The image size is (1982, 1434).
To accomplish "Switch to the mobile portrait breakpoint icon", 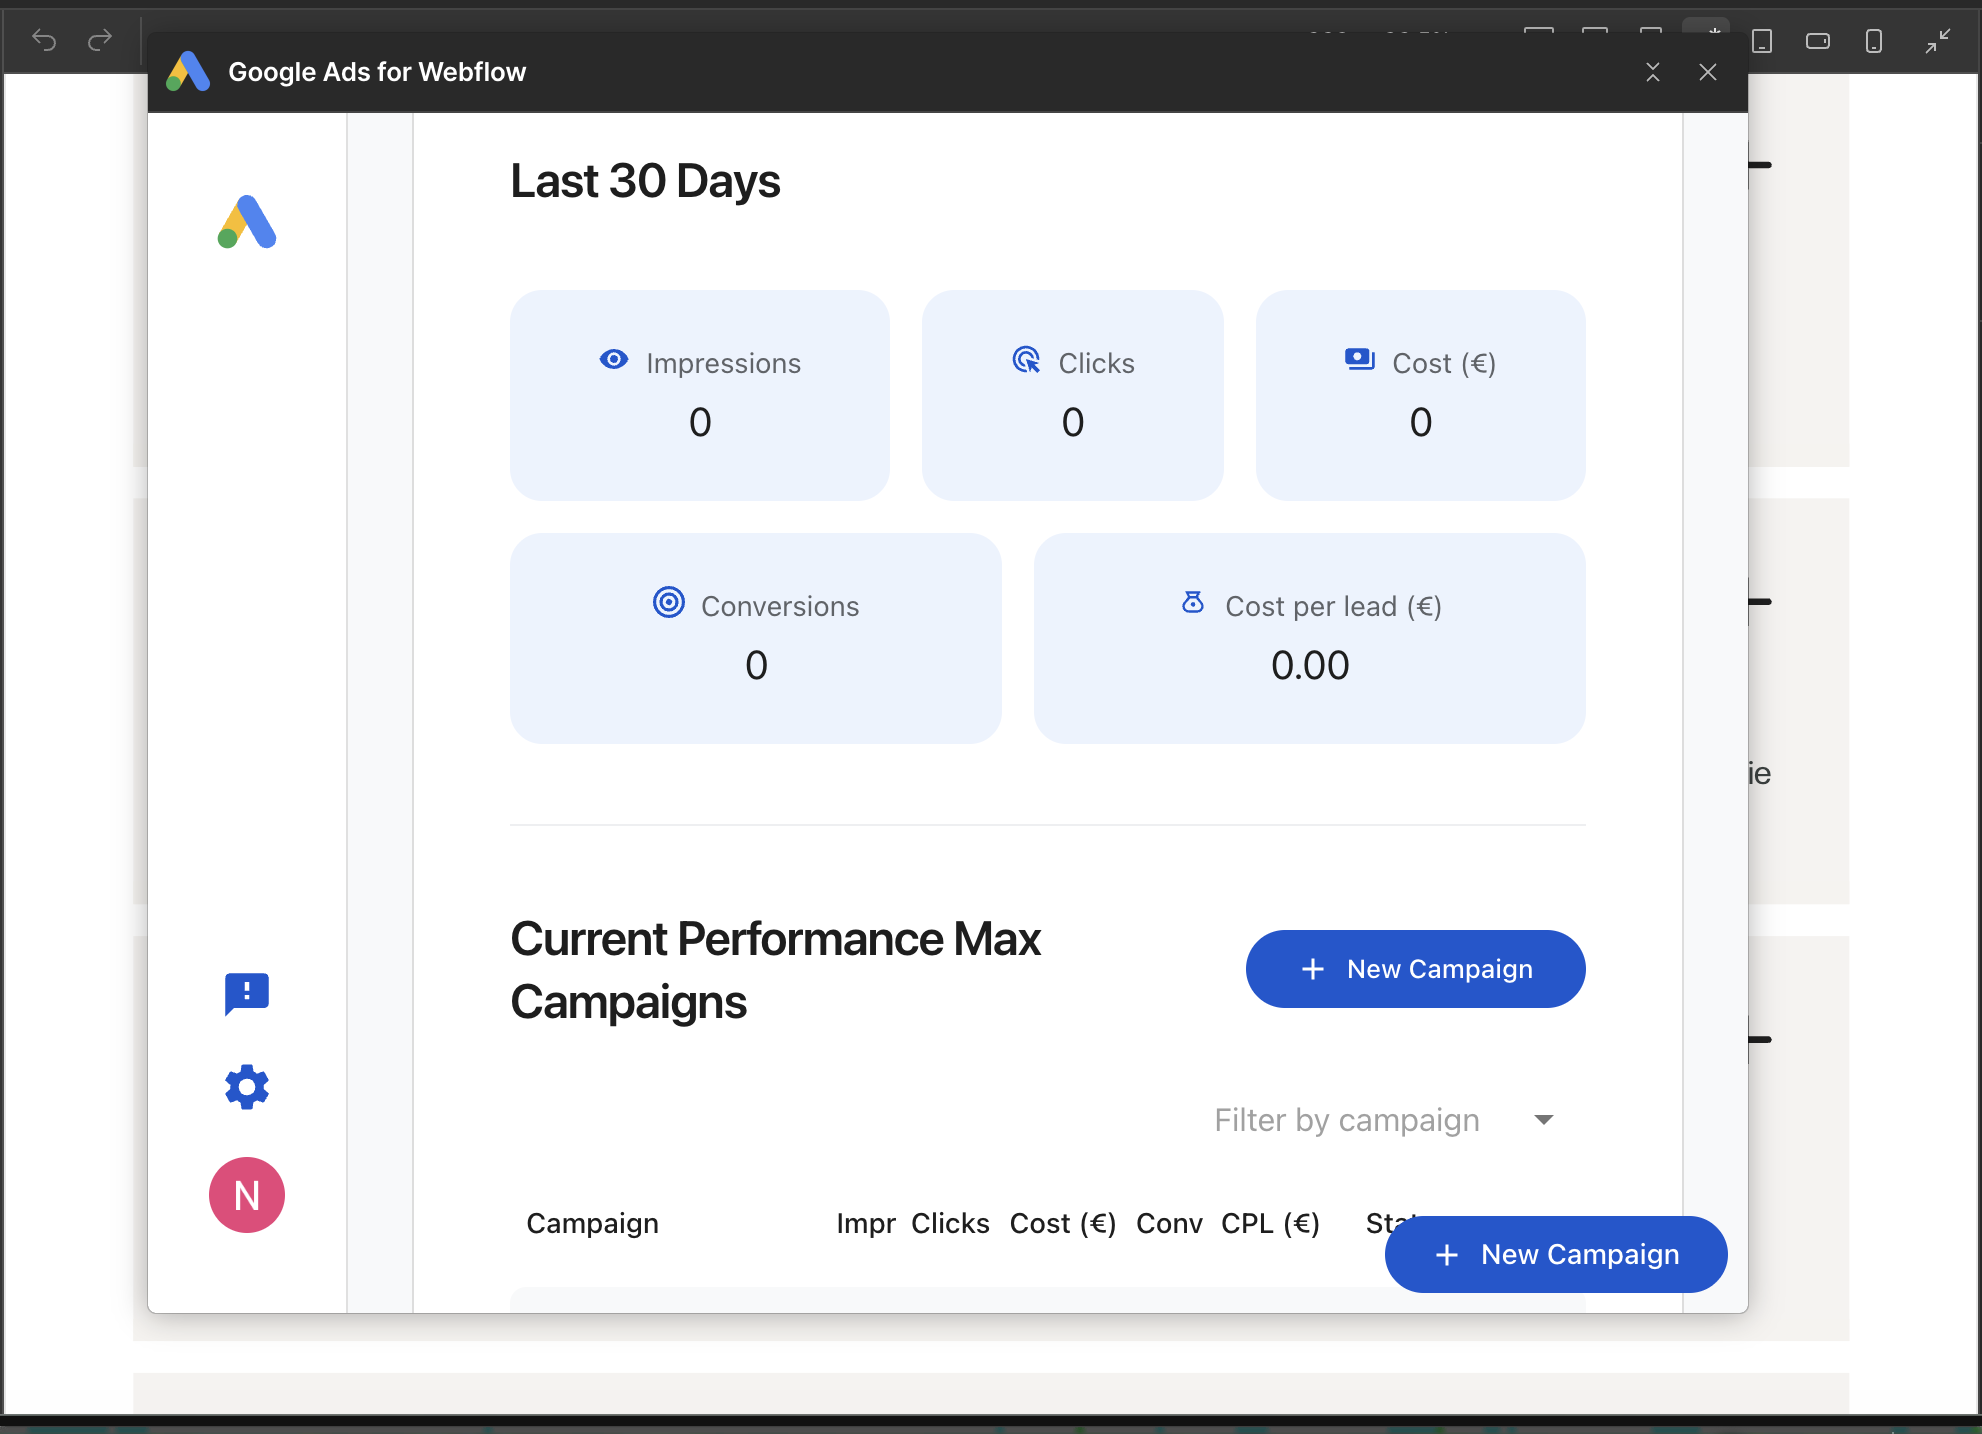I will point(1874,41).
